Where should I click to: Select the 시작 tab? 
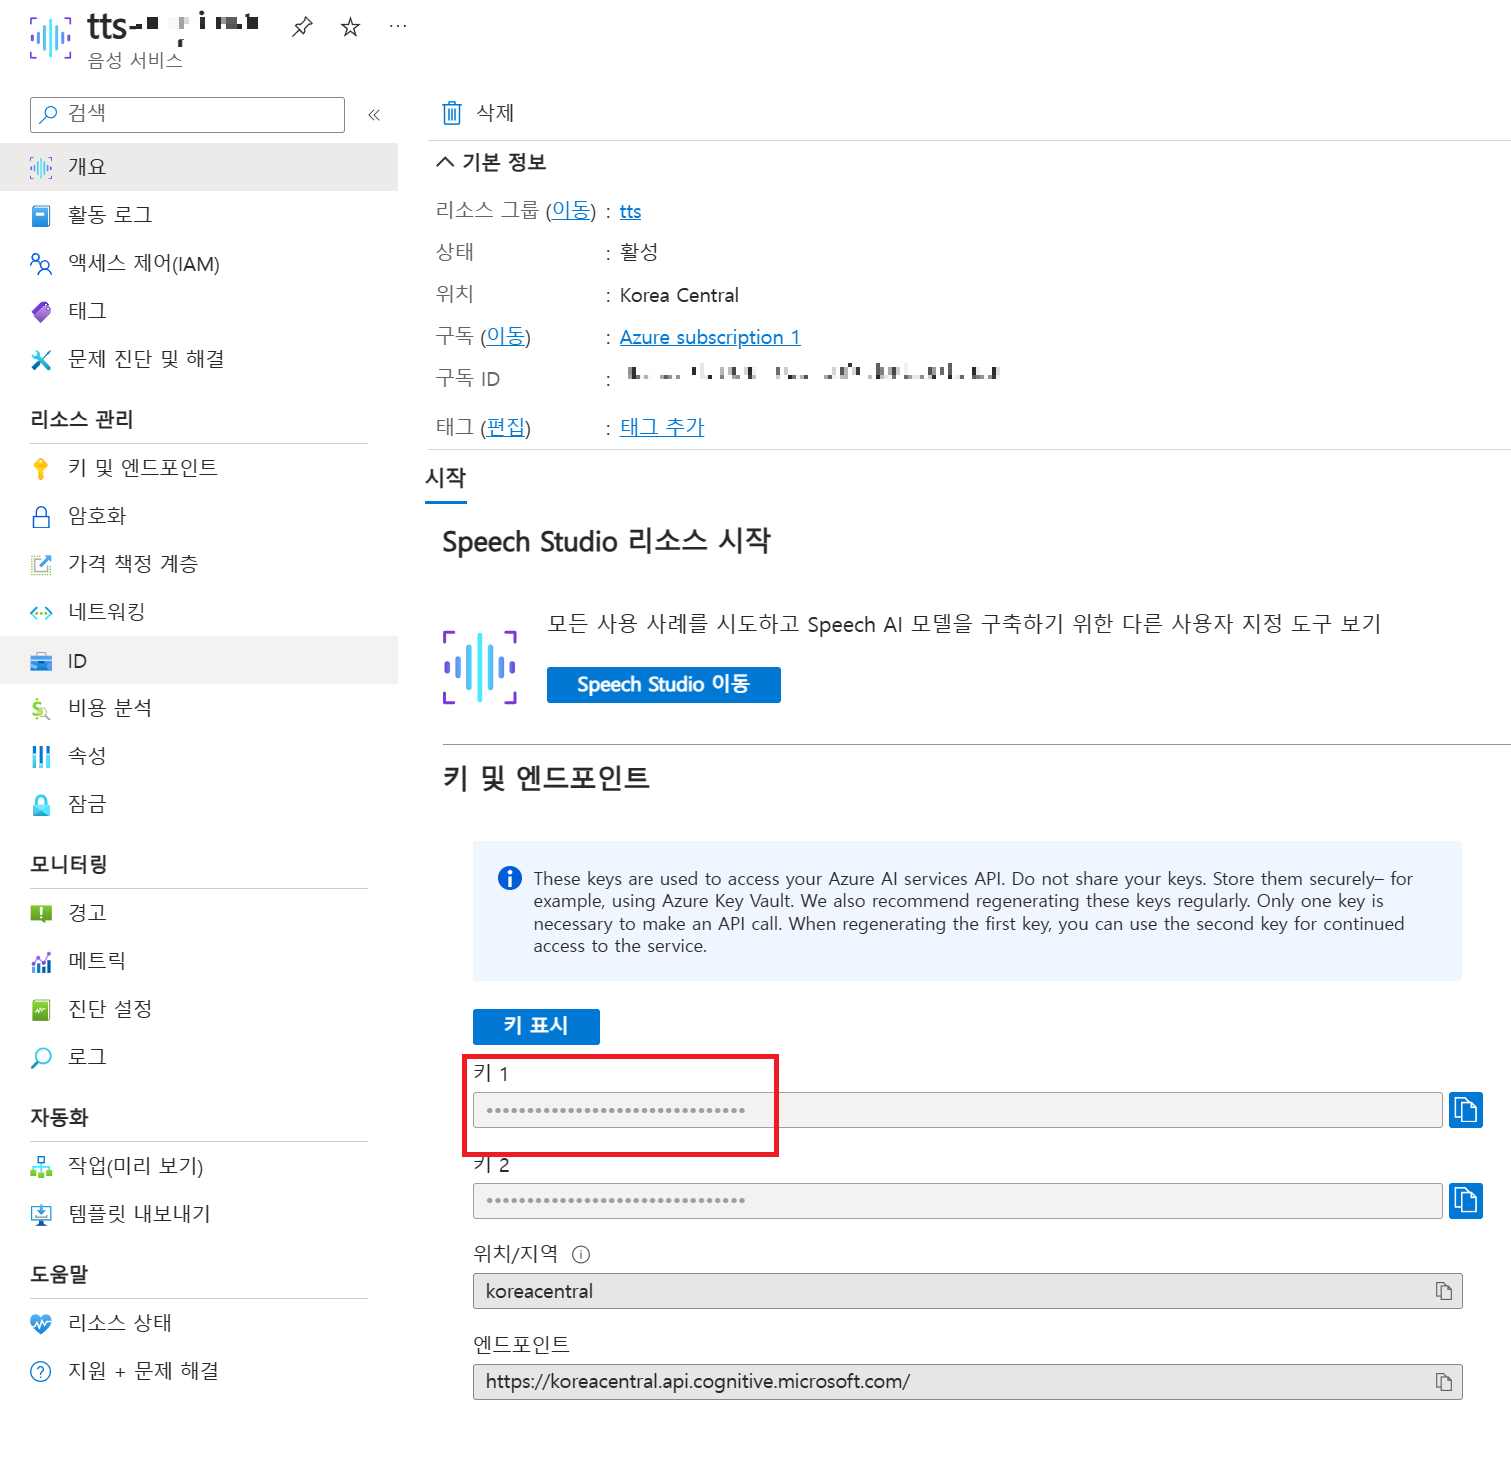point(446,478)
